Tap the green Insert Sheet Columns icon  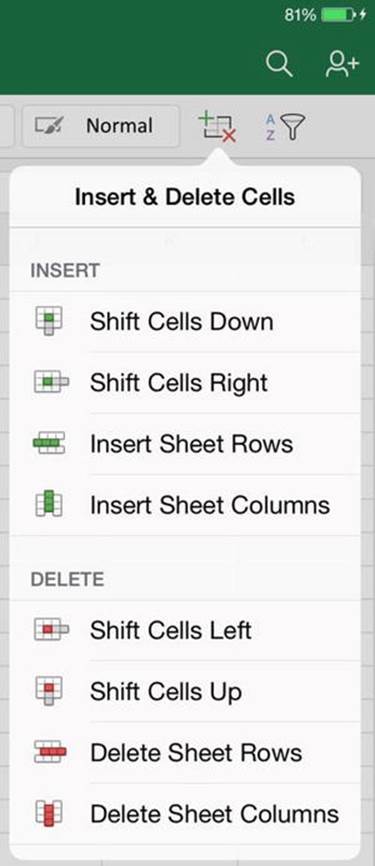point(49,504)
